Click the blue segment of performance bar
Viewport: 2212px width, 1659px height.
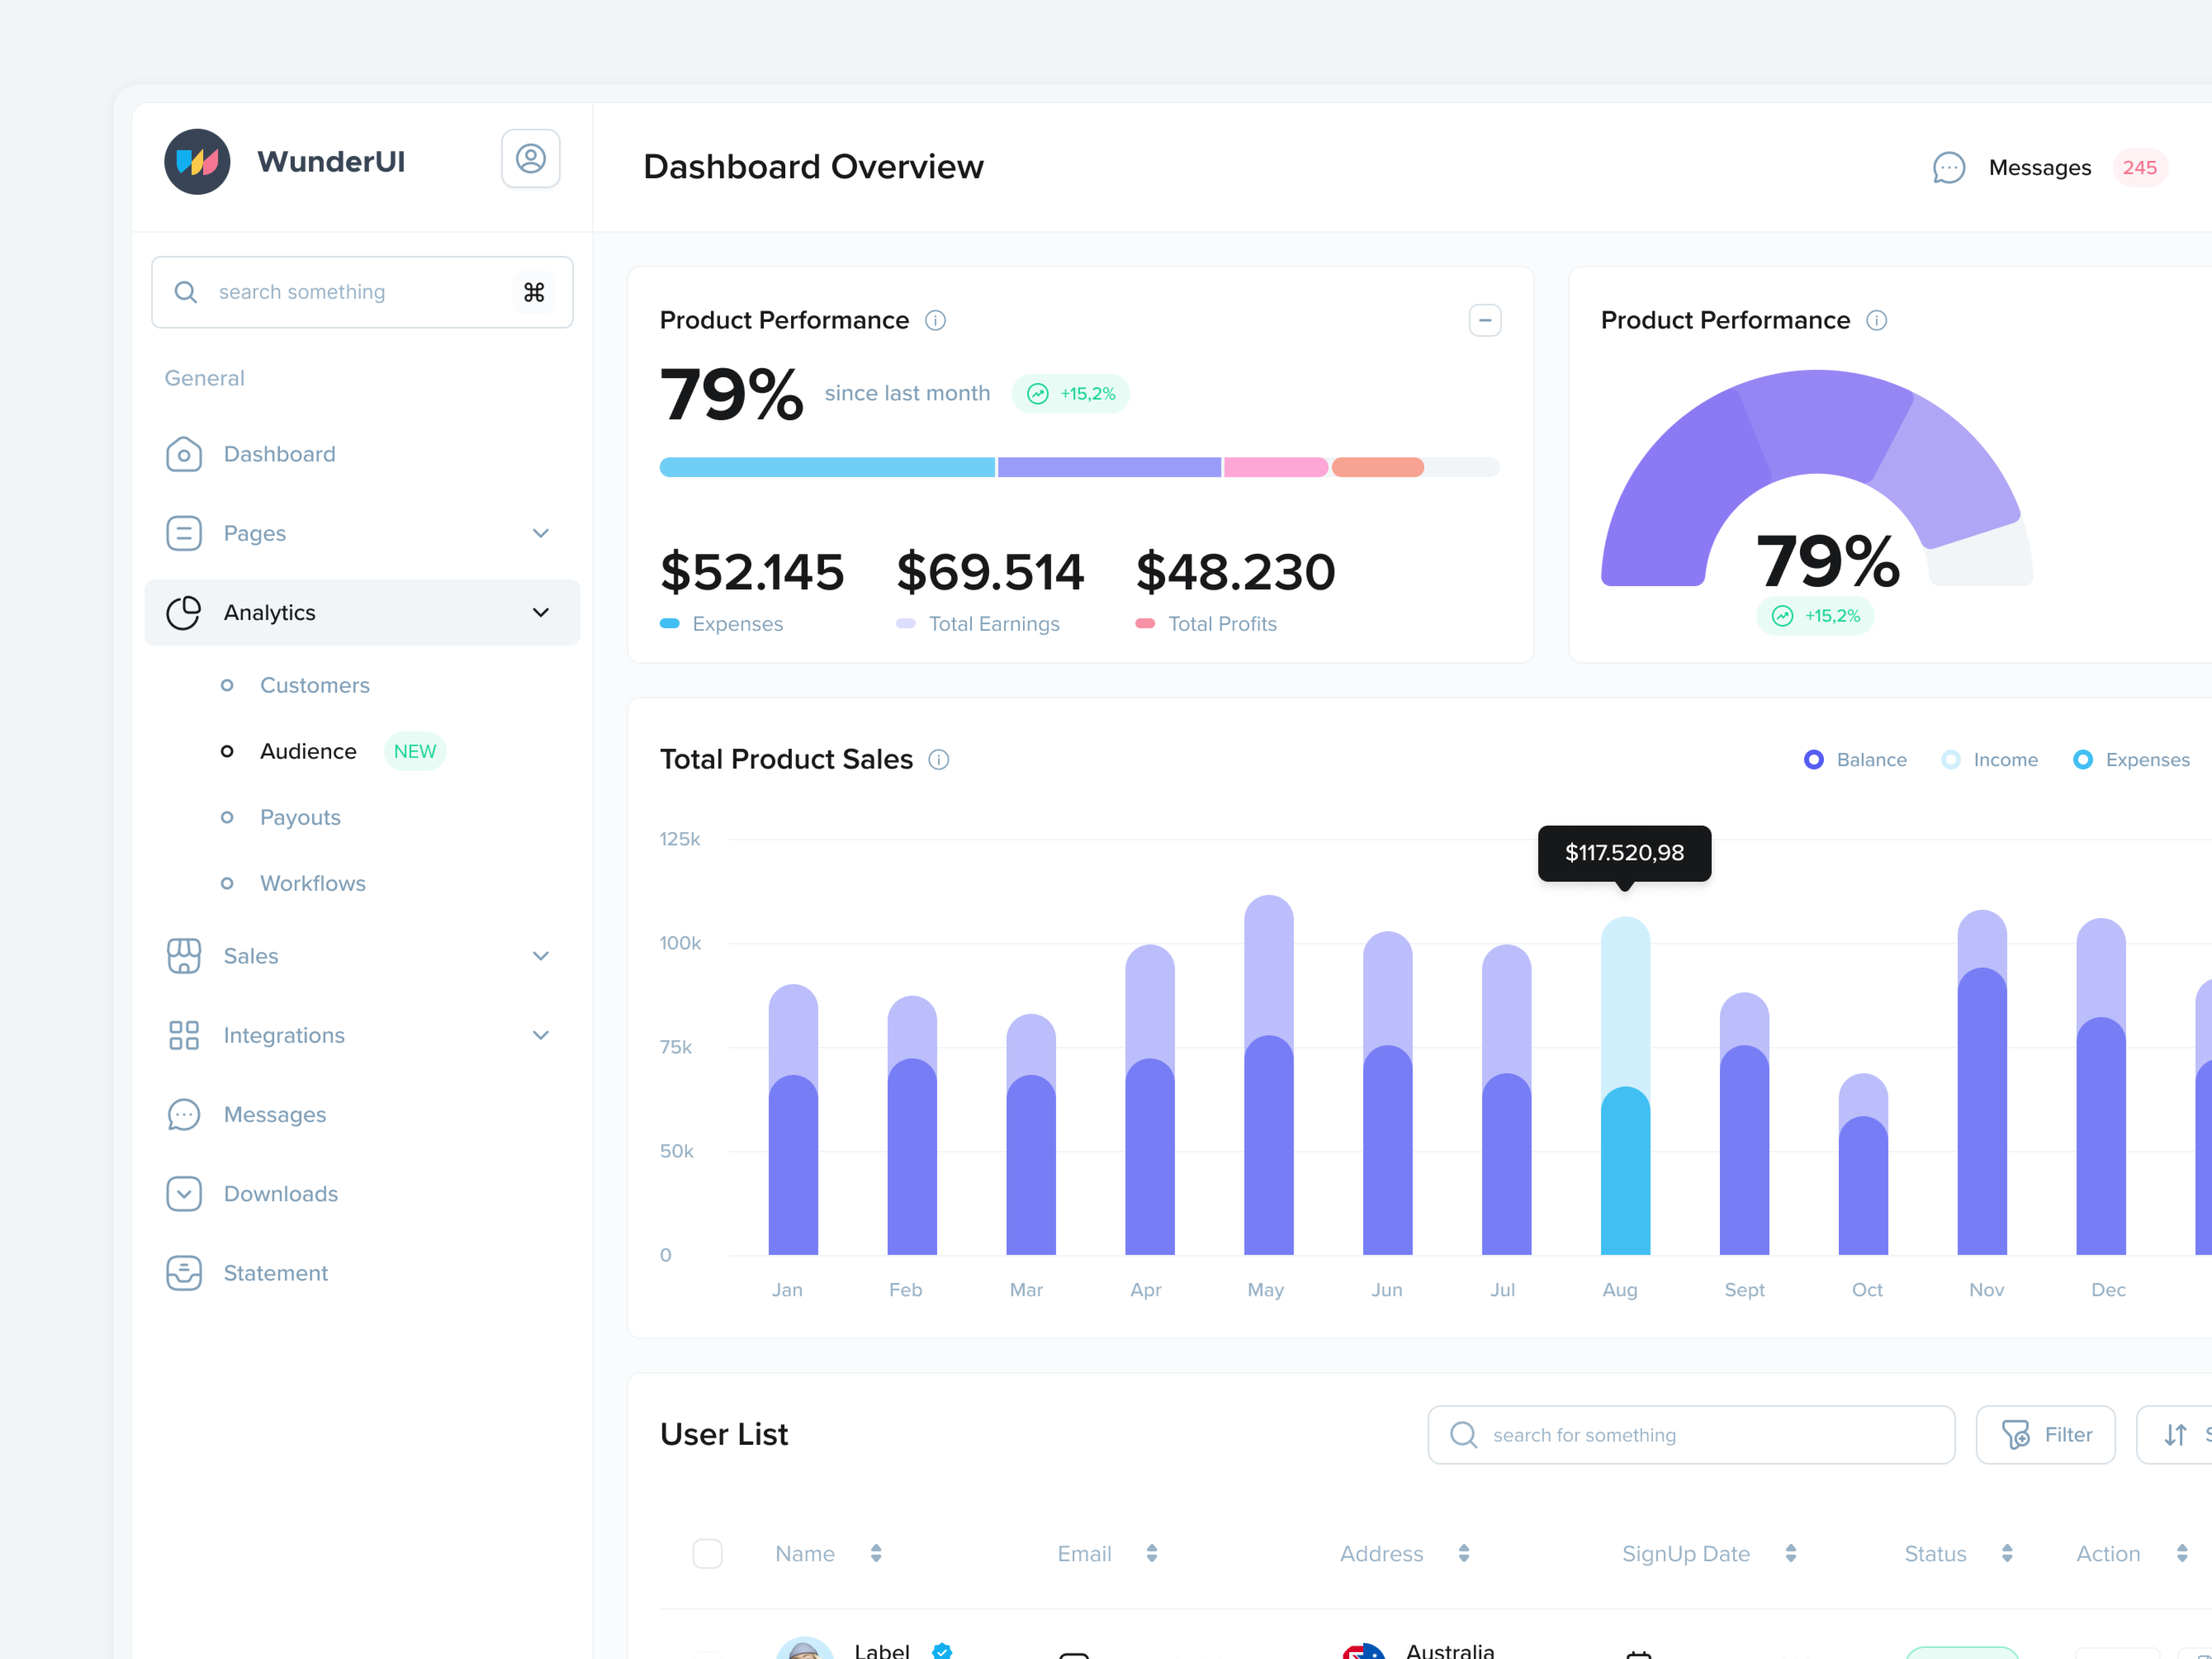827,467
